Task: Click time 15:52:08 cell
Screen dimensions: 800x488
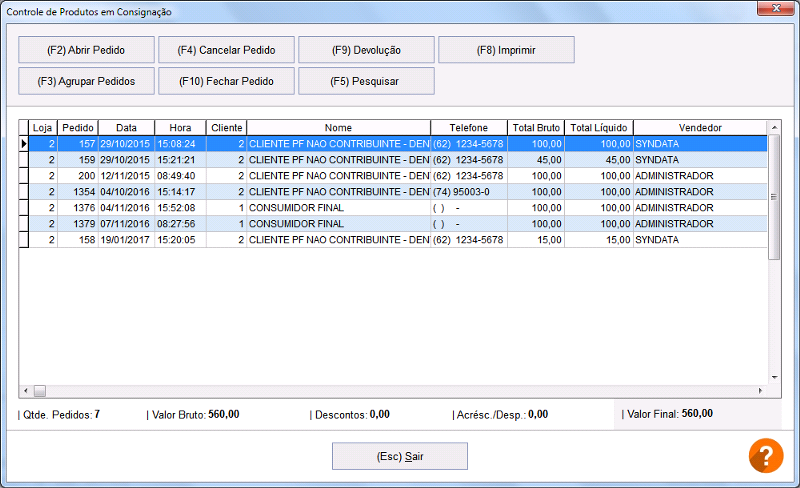Action: [181, 208]
